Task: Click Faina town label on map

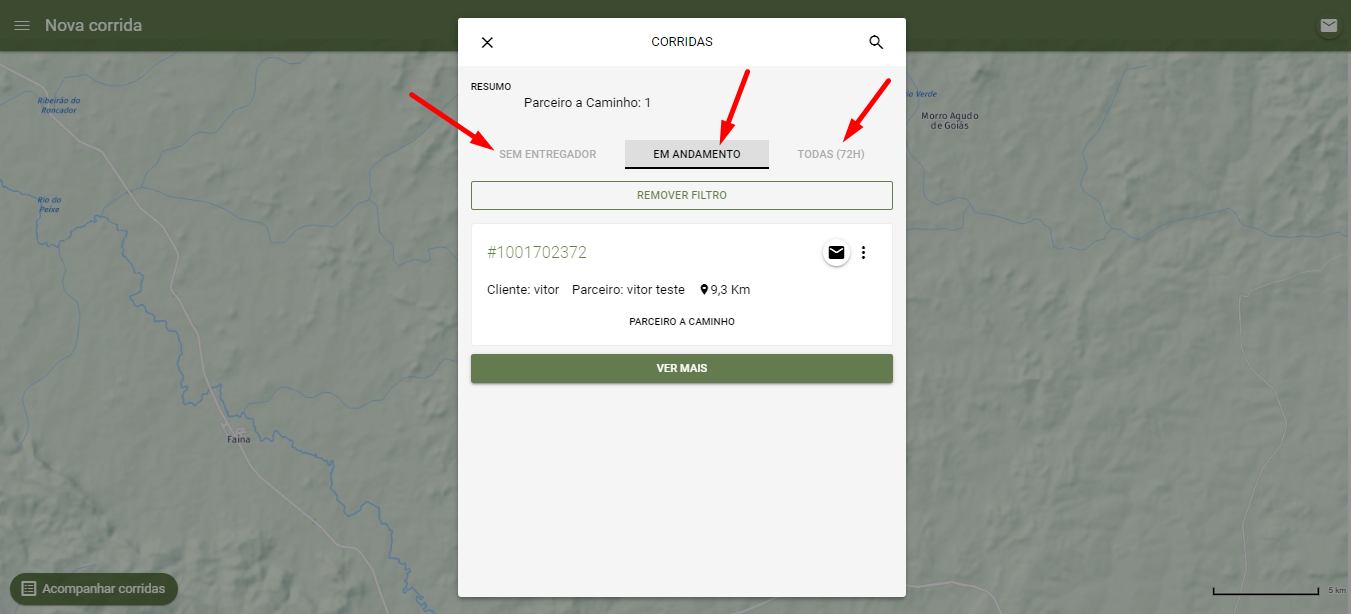Action: 239,439
